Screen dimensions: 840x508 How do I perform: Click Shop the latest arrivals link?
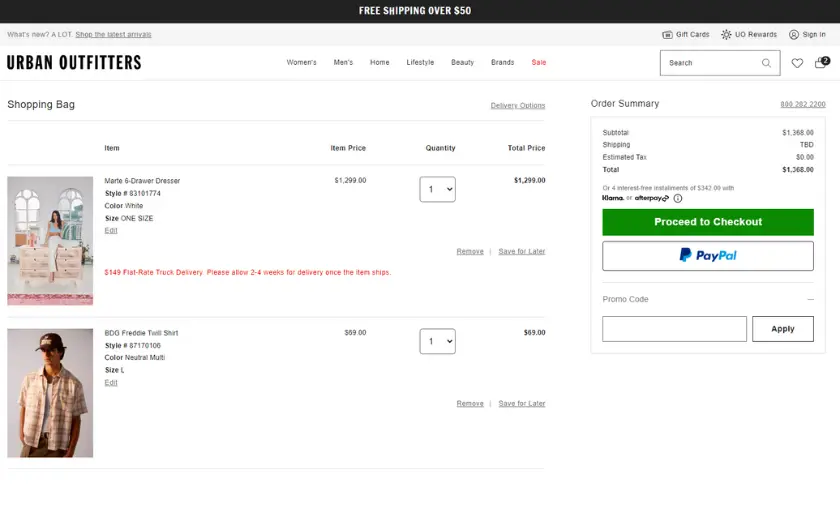[113, 34]
